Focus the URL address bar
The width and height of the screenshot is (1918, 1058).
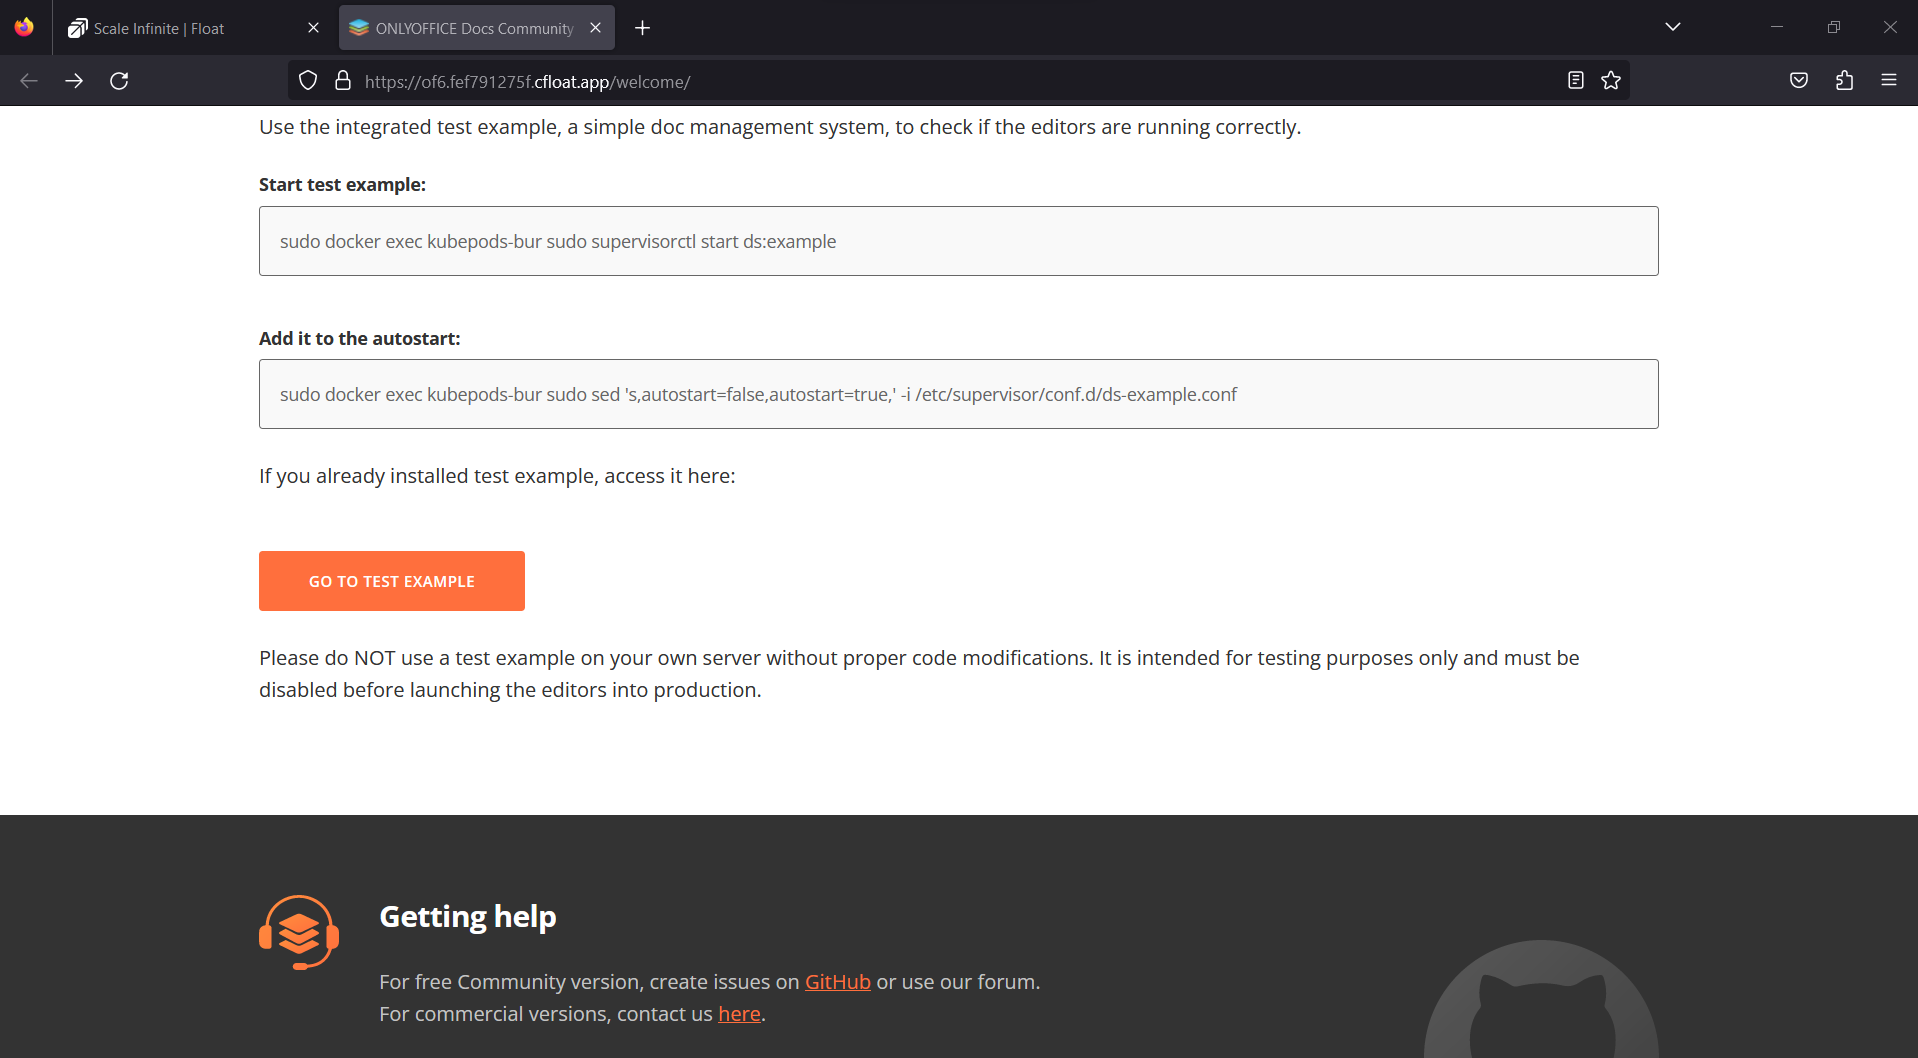click(960, 81)
